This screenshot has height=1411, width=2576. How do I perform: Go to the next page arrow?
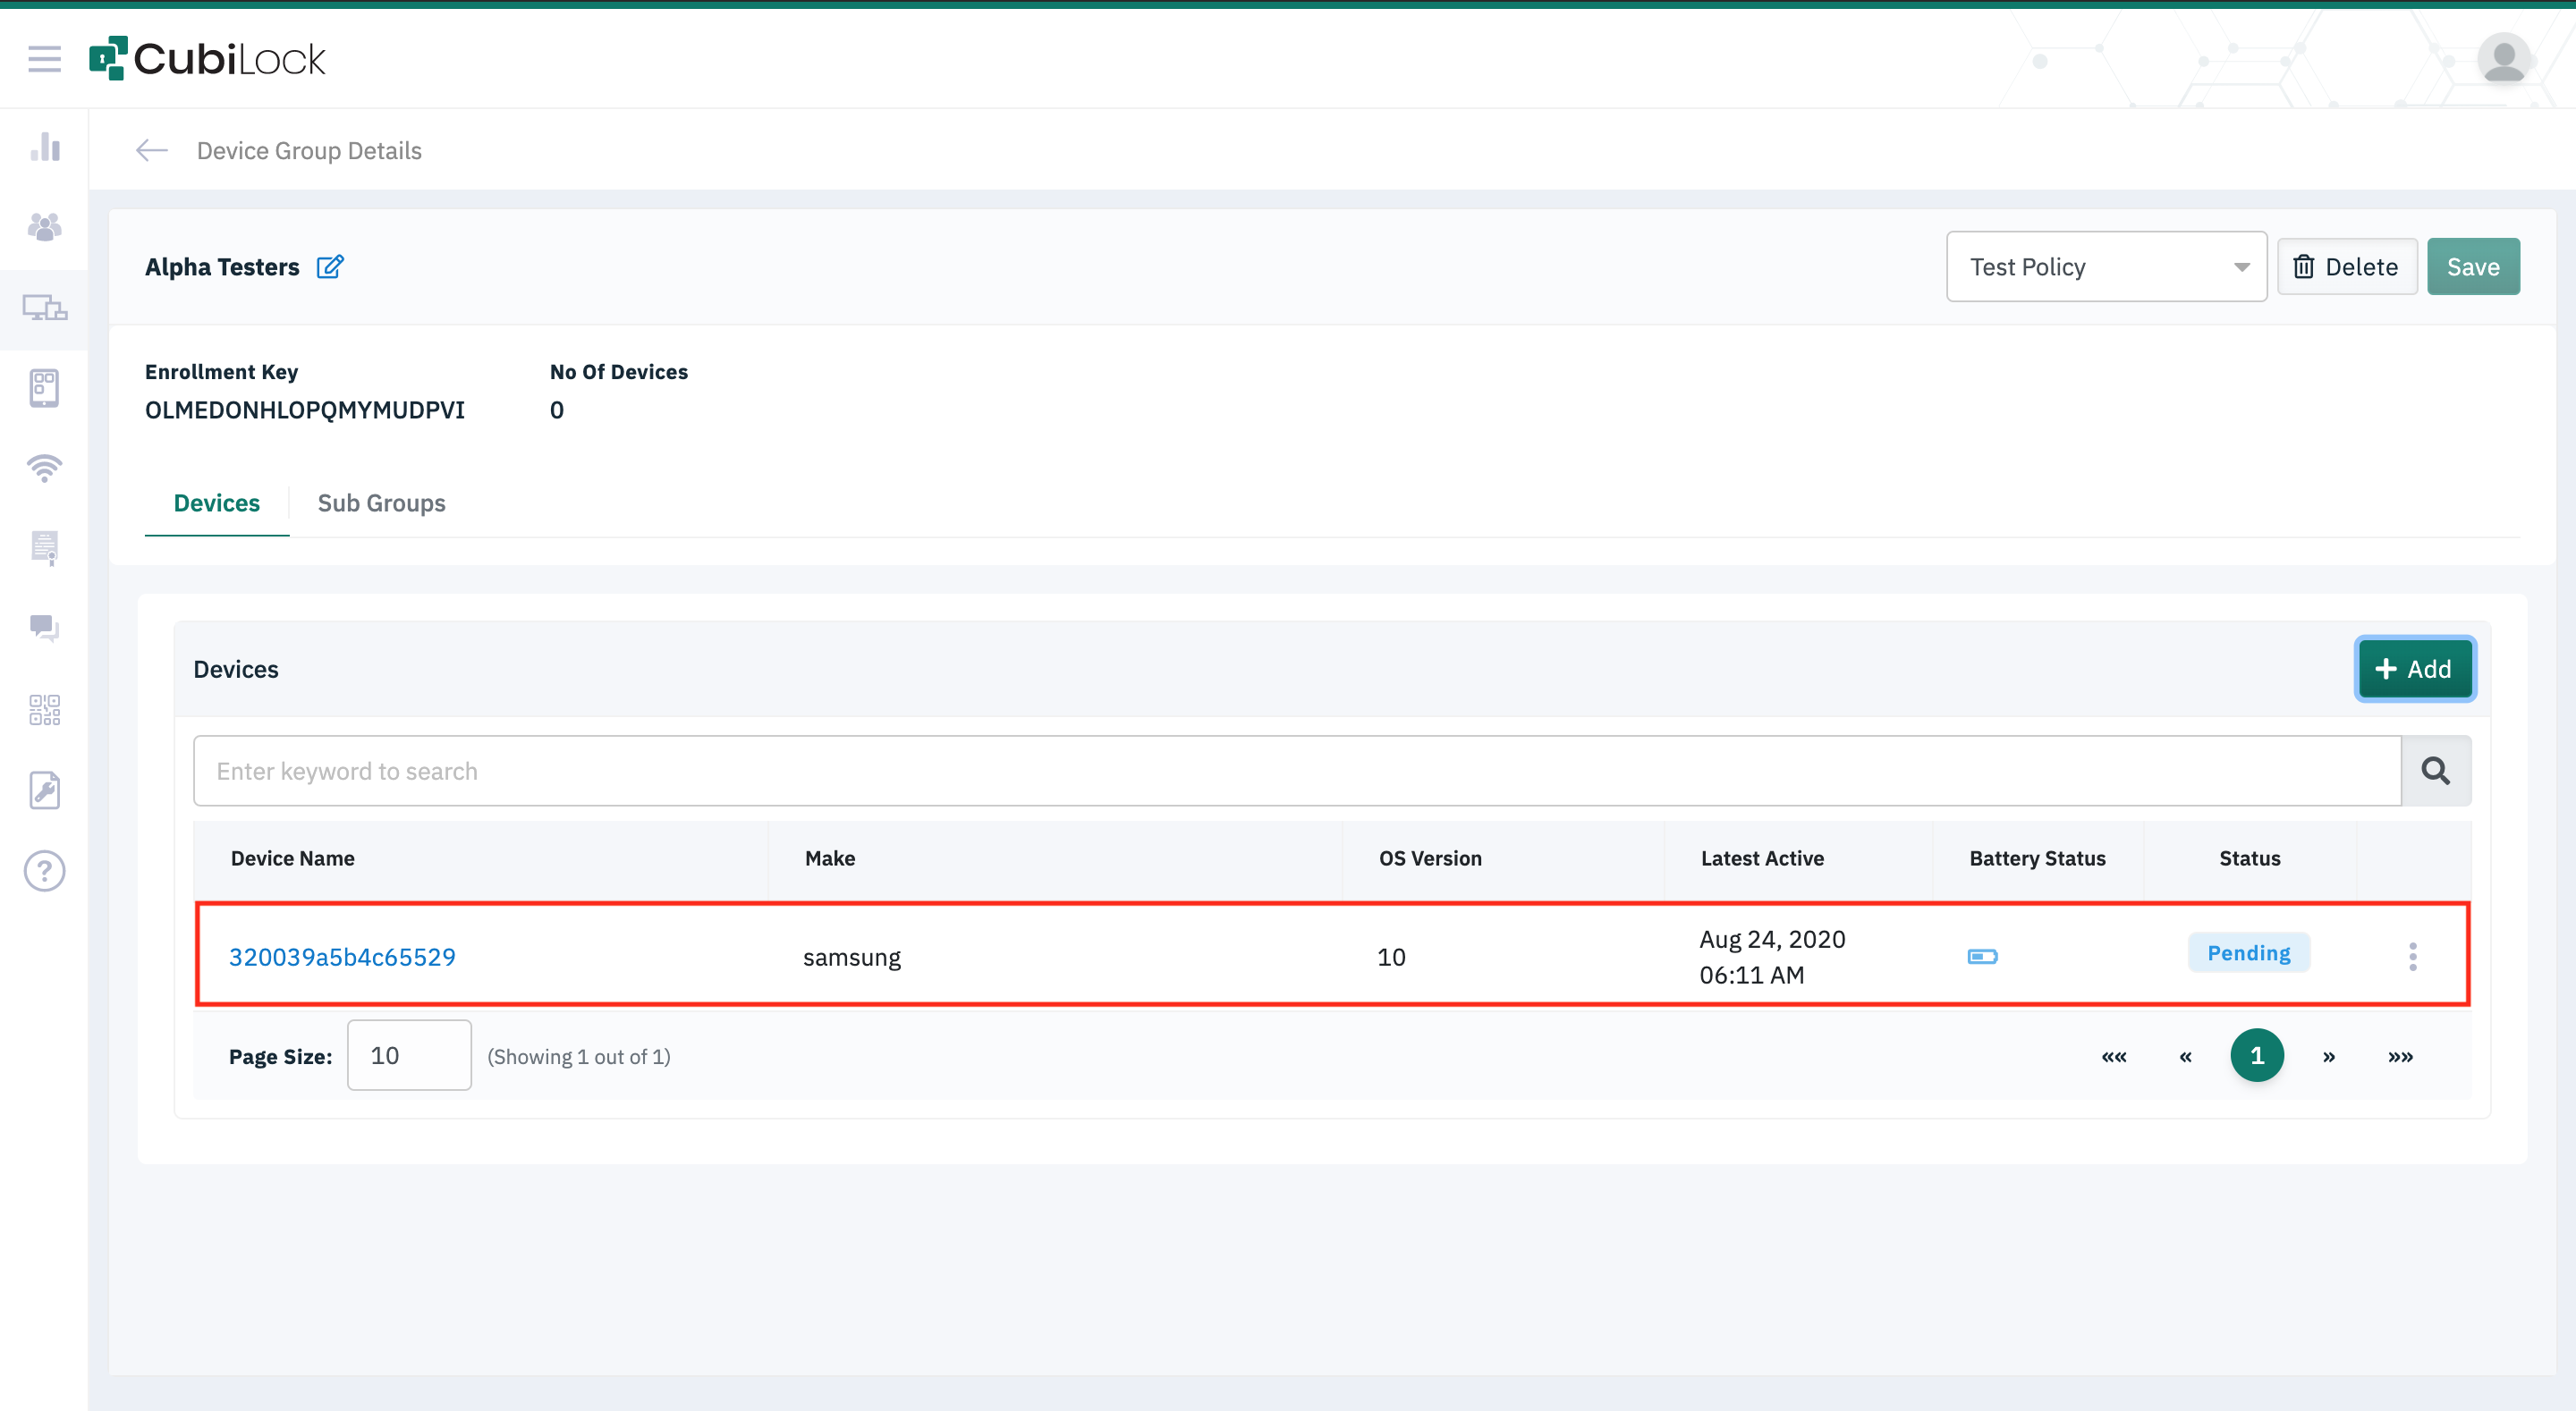pos(2328,1056)
